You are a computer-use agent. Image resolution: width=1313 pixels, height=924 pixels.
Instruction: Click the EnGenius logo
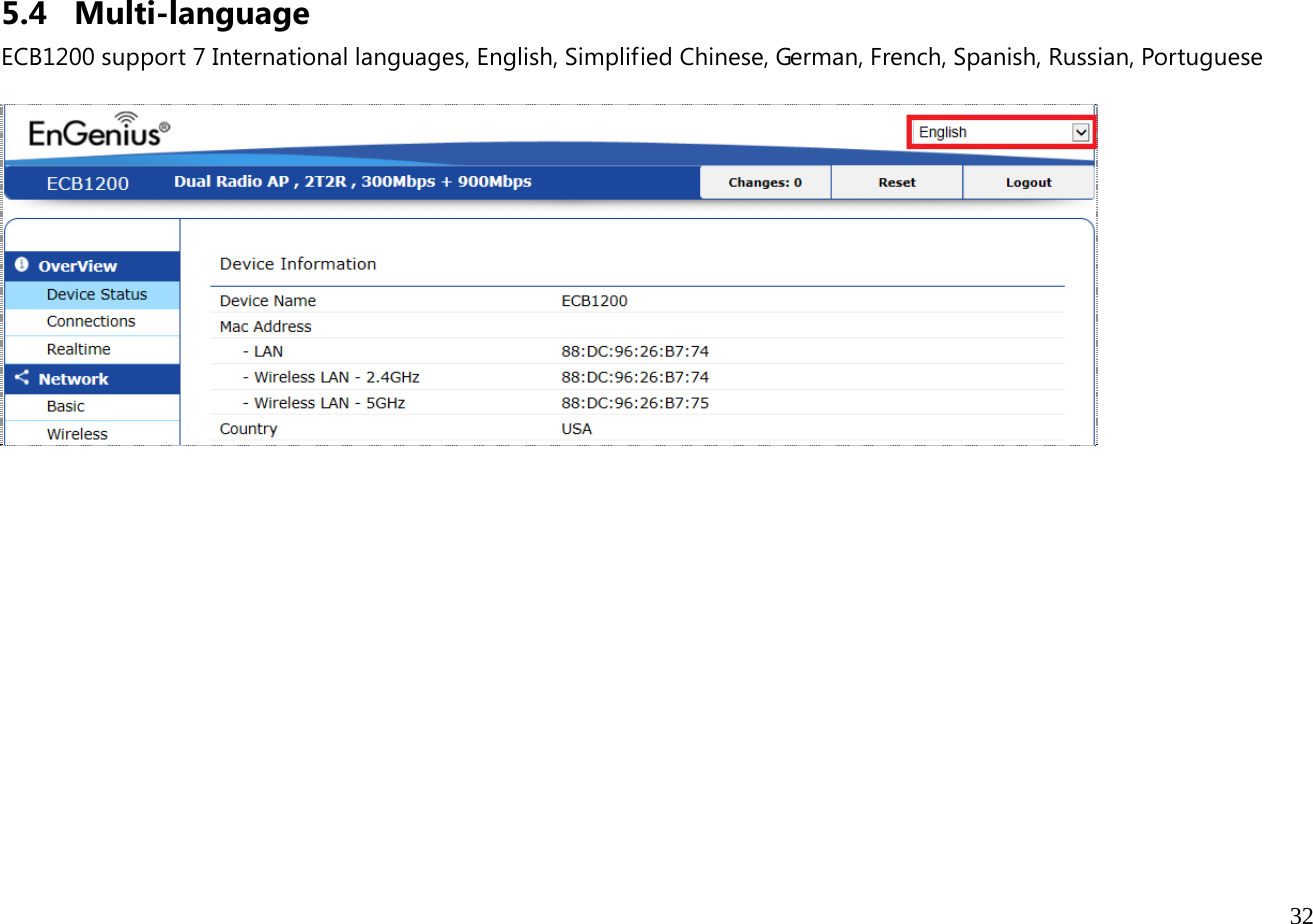pyautogui.click(x=98, y=131)
